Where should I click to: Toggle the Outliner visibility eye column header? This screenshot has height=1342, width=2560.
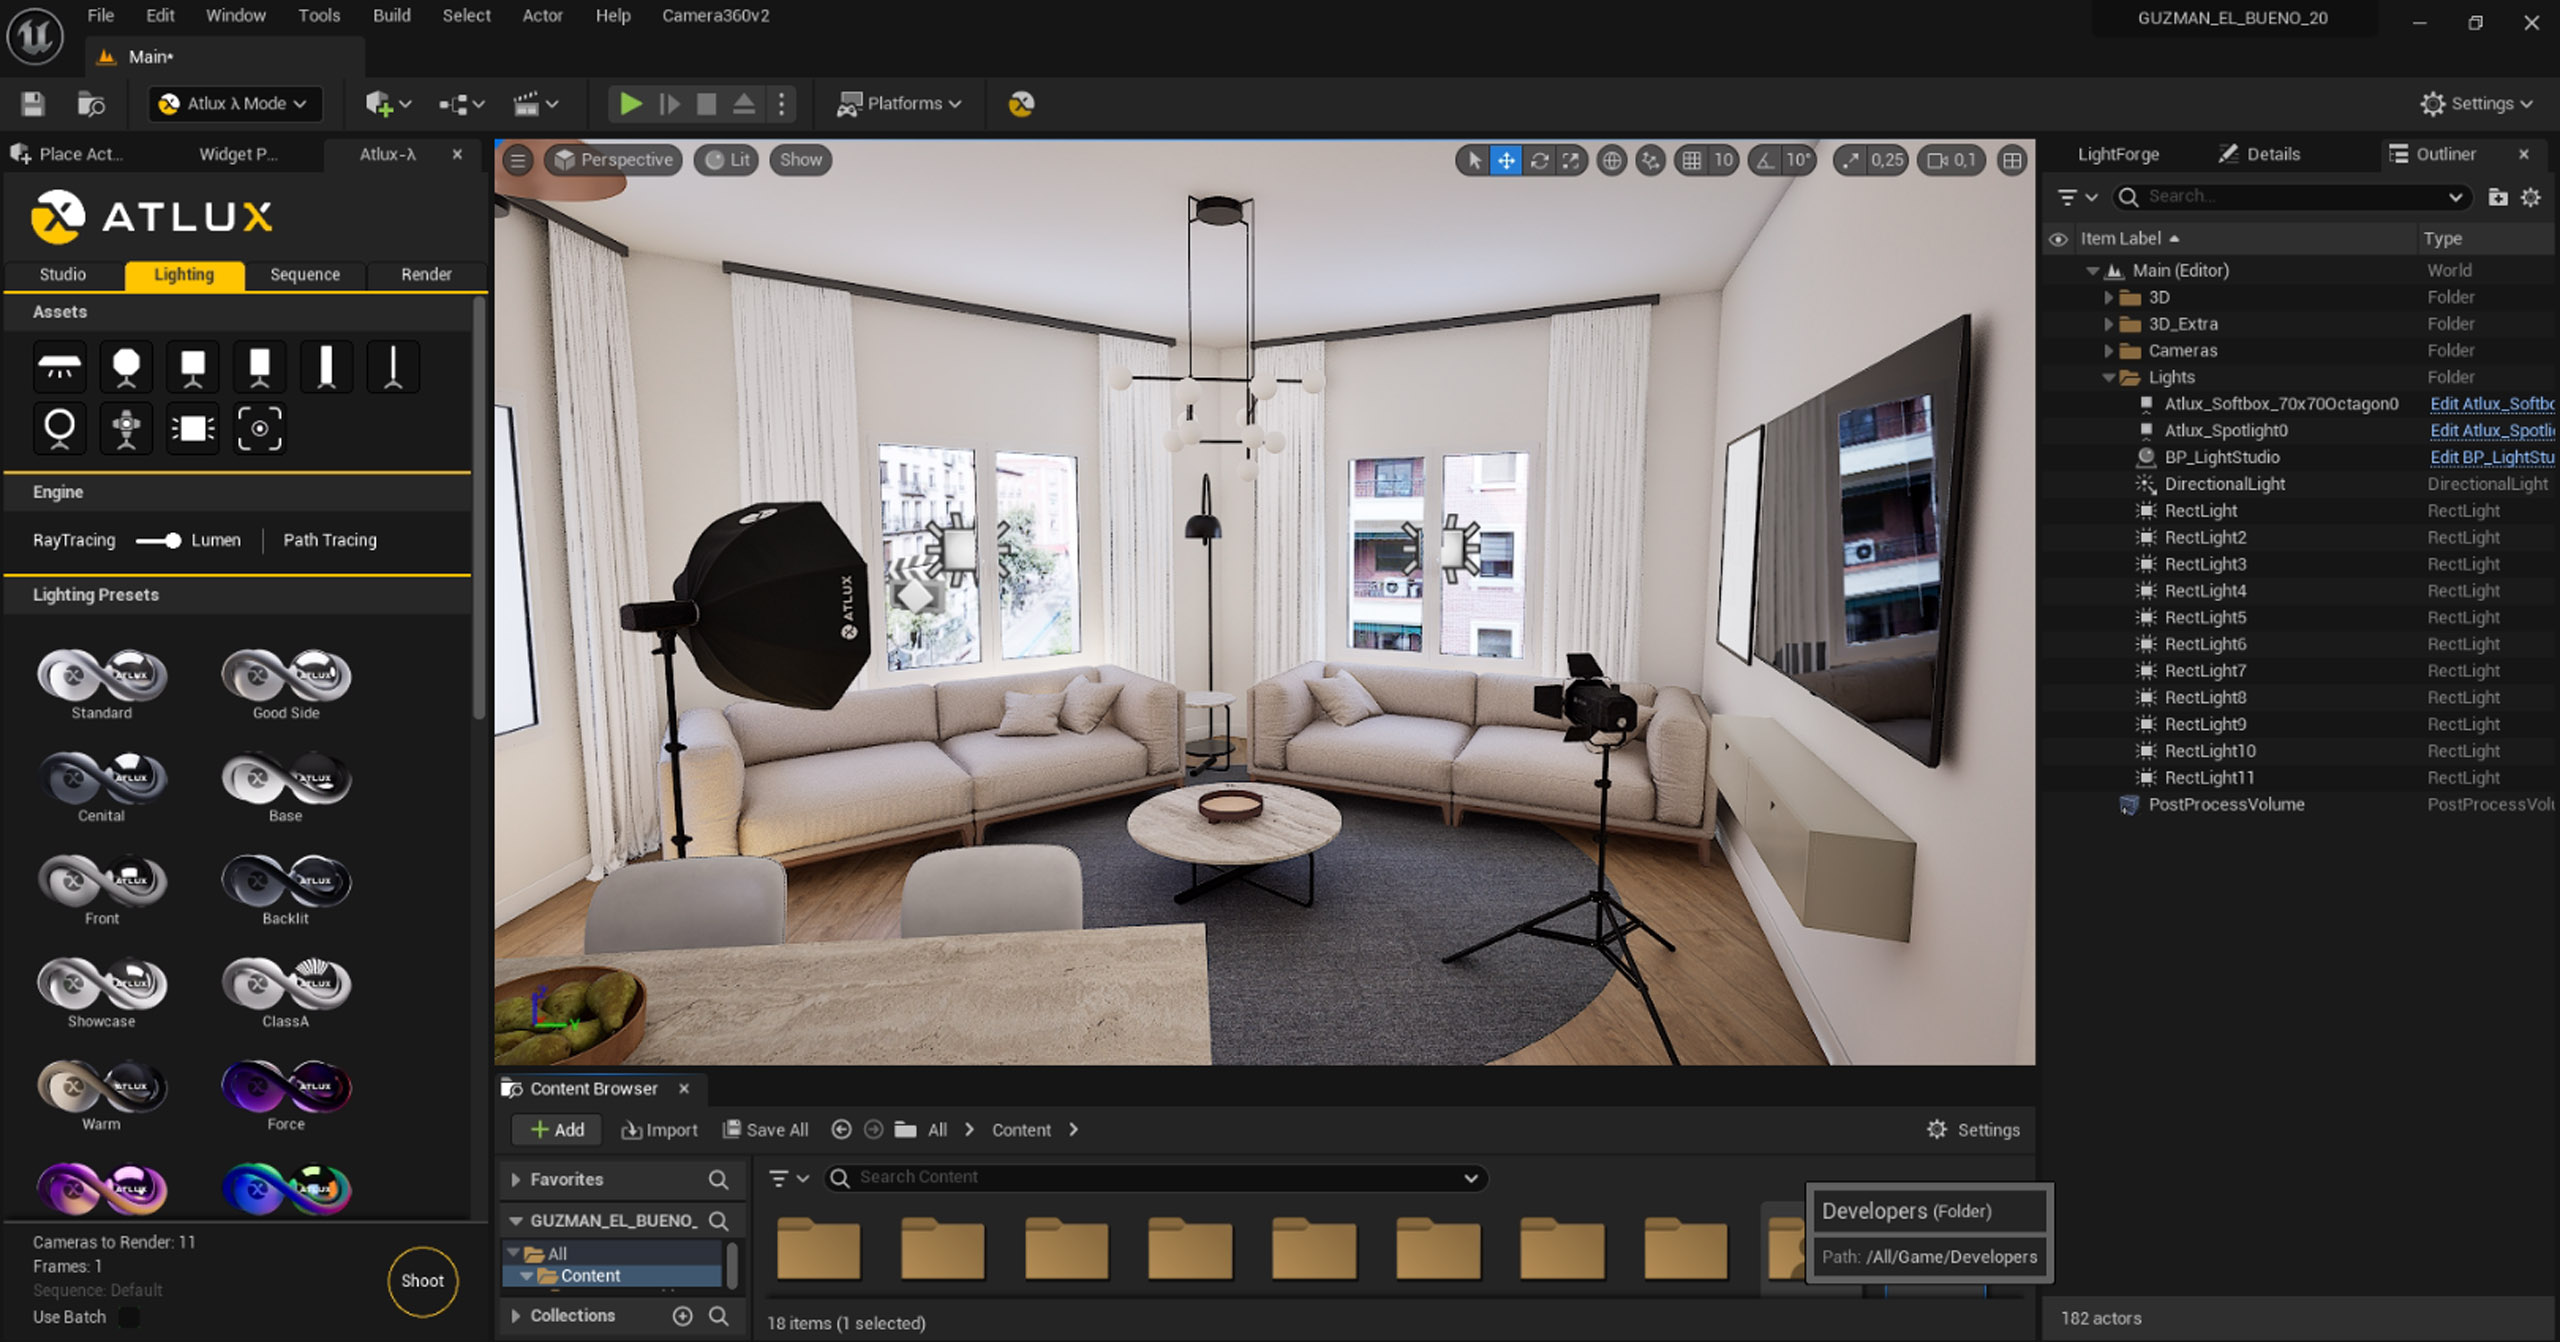2058,239
